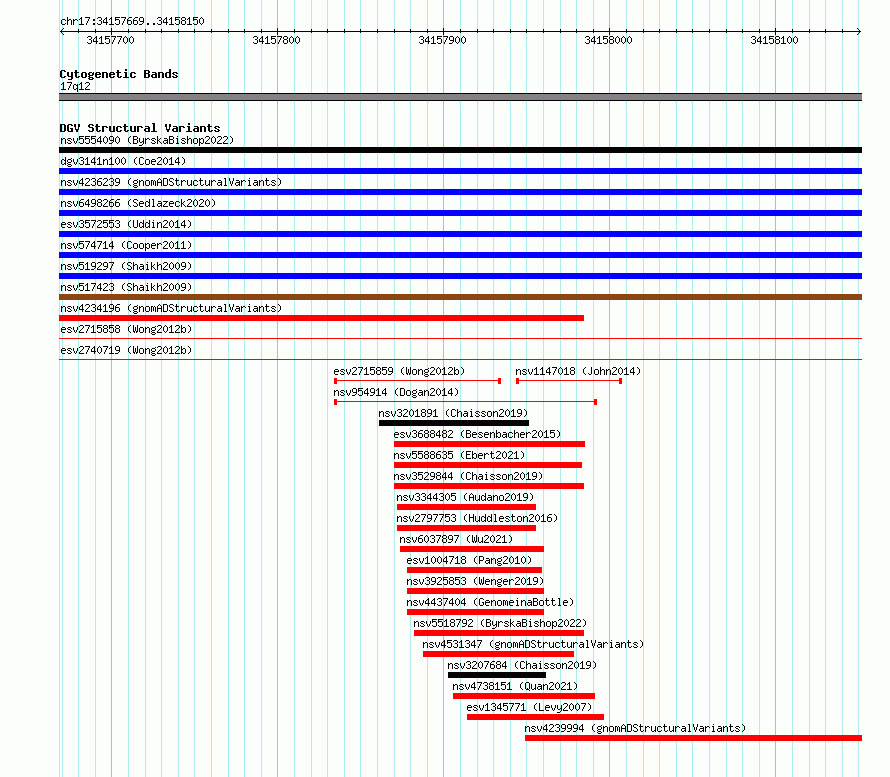Open the dgv3141n100 (Coe2014) variant
The height and width of the screenshot is (777, 890).
pos(123,161)
